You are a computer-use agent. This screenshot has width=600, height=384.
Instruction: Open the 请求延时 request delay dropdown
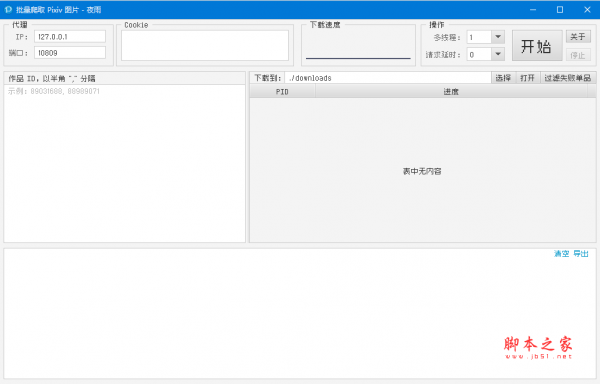coord(498,54)
